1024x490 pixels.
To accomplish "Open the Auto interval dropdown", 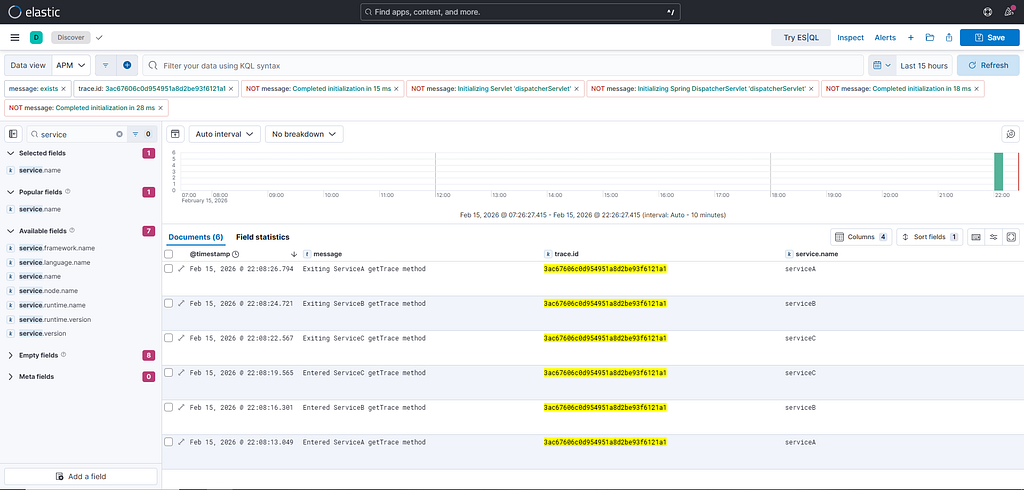I will point(225,134).
